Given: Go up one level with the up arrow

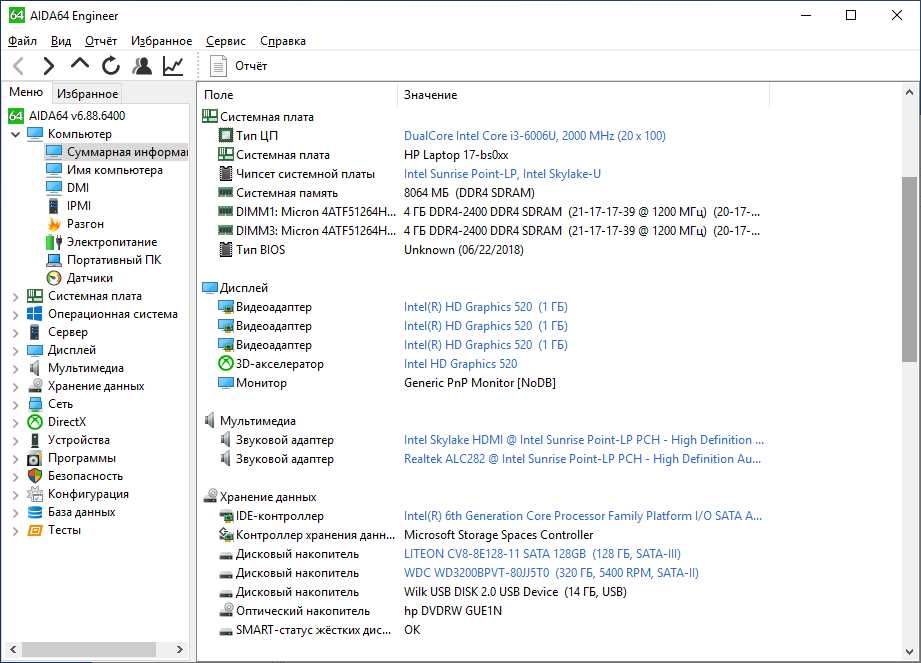Looking at the screenshot, I should (80, 63).
